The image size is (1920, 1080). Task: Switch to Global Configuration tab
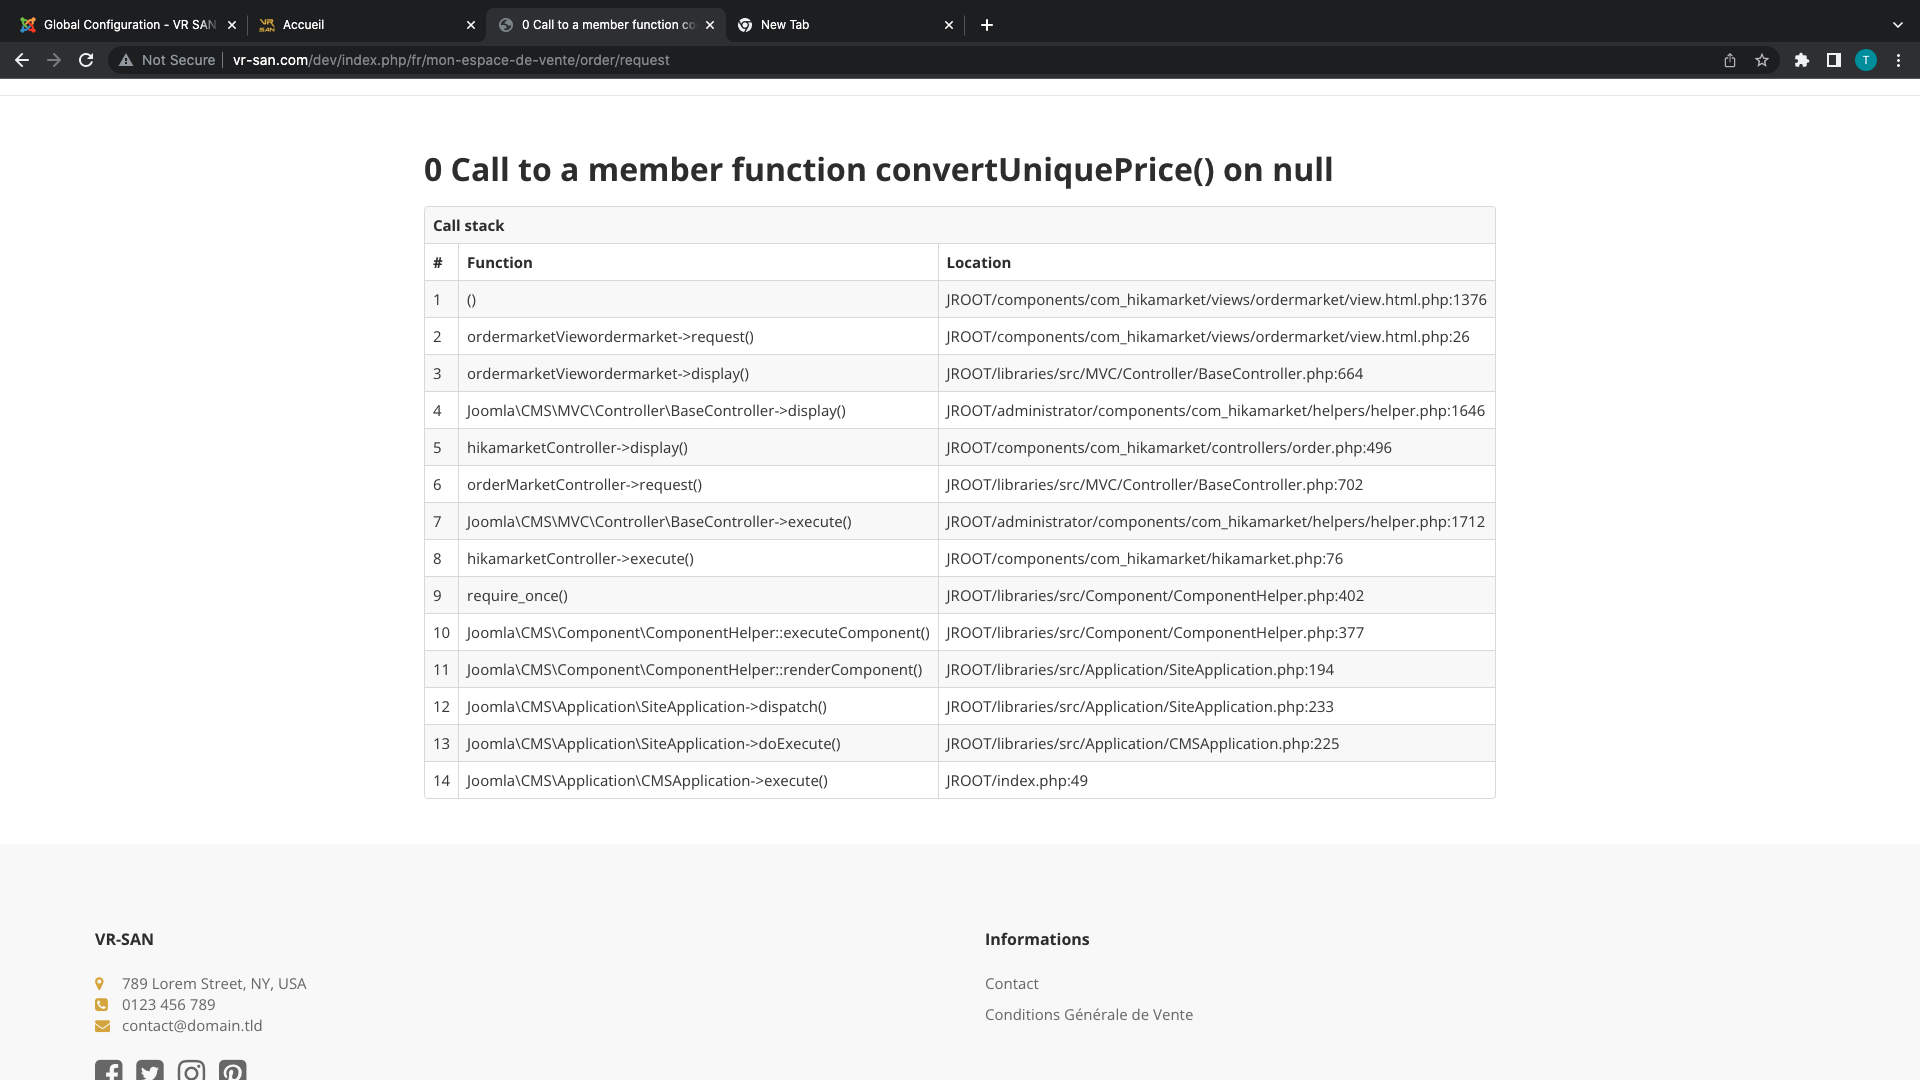[130, 25]
